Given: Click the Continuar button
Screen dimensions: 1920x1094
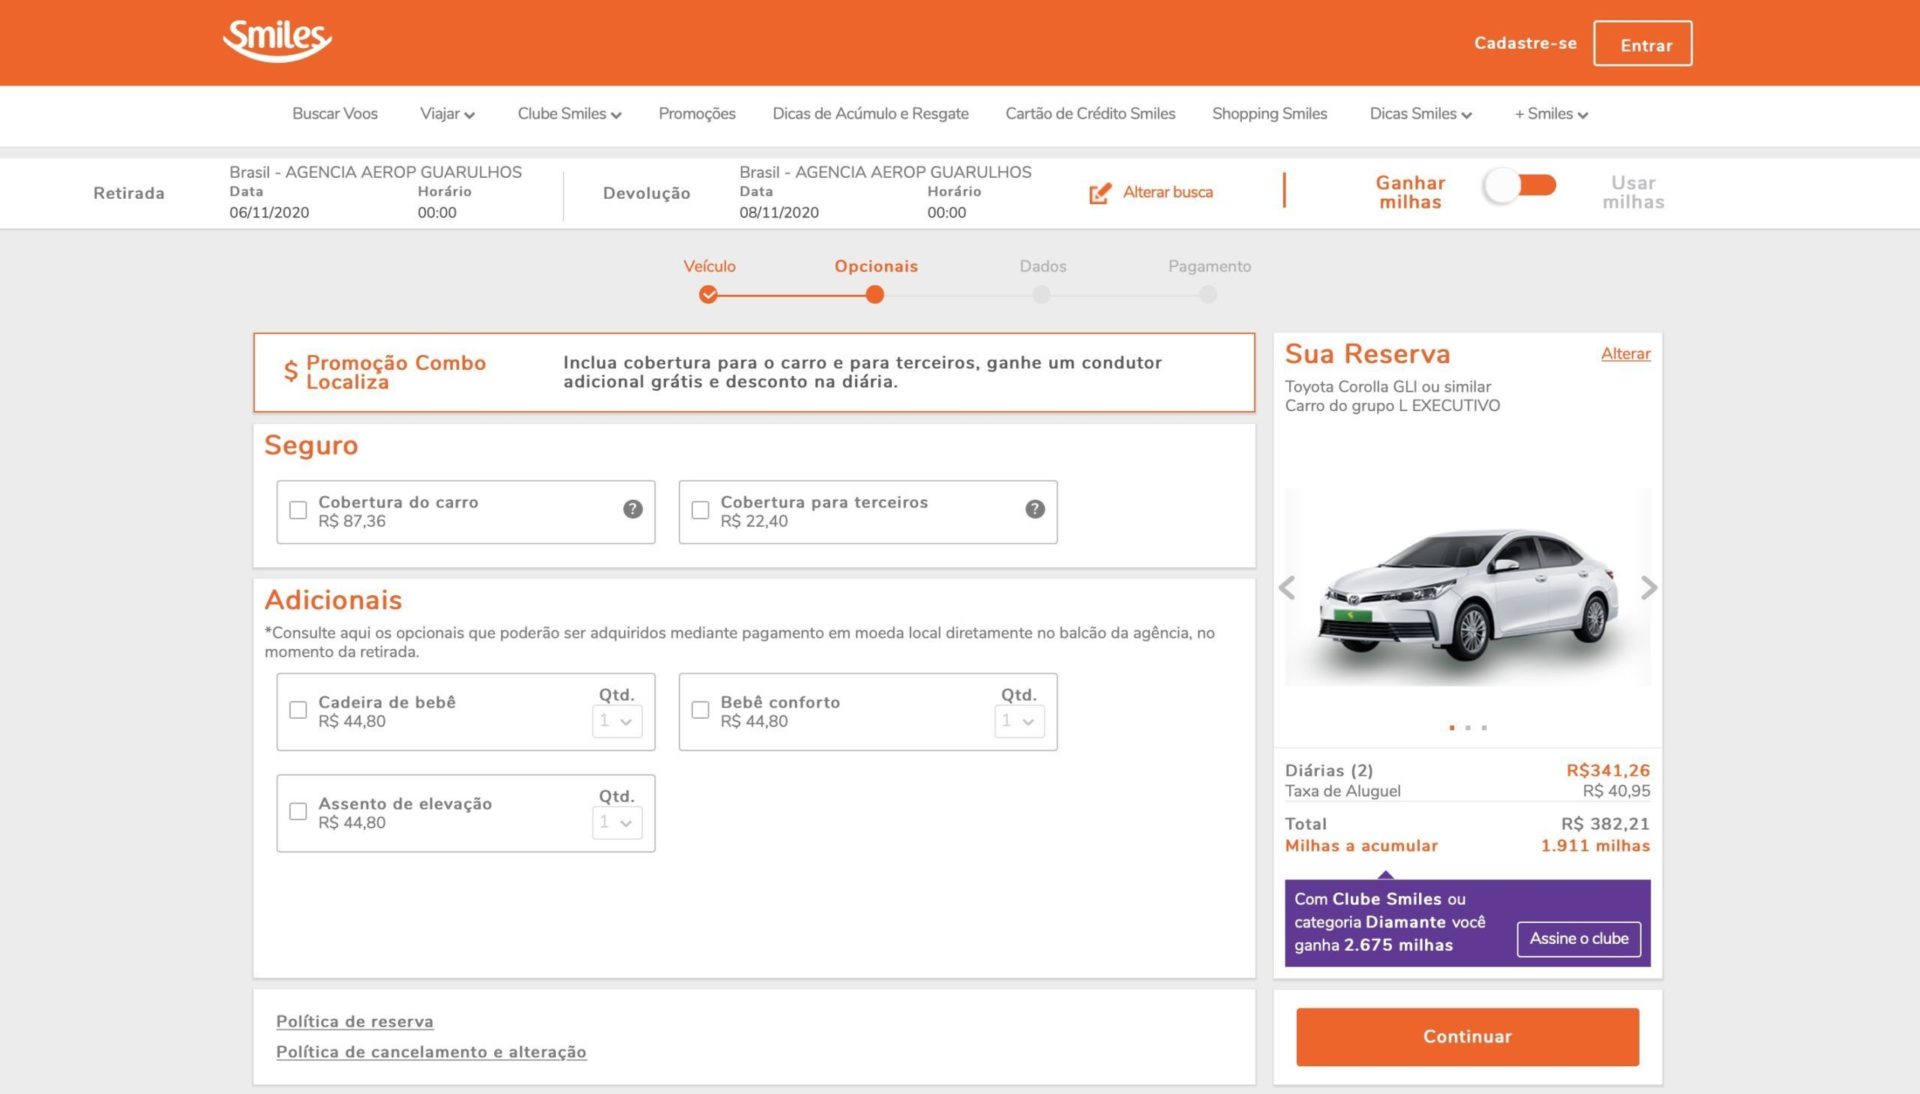Looking at the screenshot, I should point(1467,1036).
